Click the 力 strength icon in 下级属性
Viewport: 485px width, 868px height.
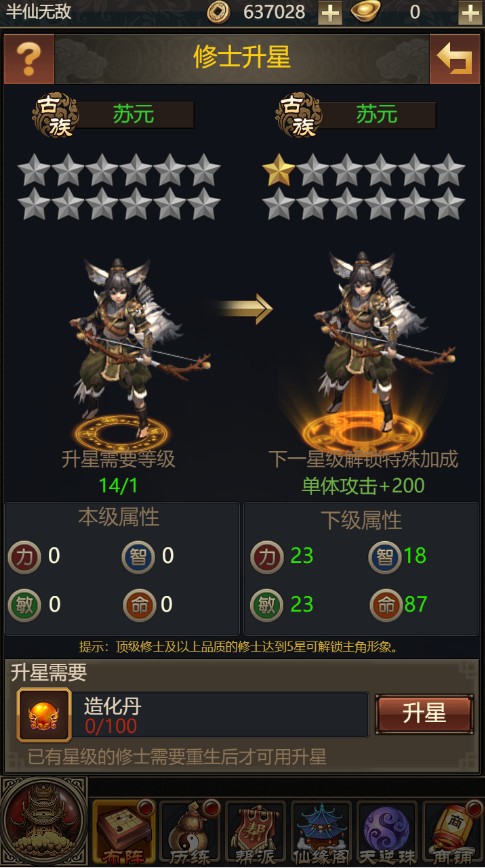[267, 556]
